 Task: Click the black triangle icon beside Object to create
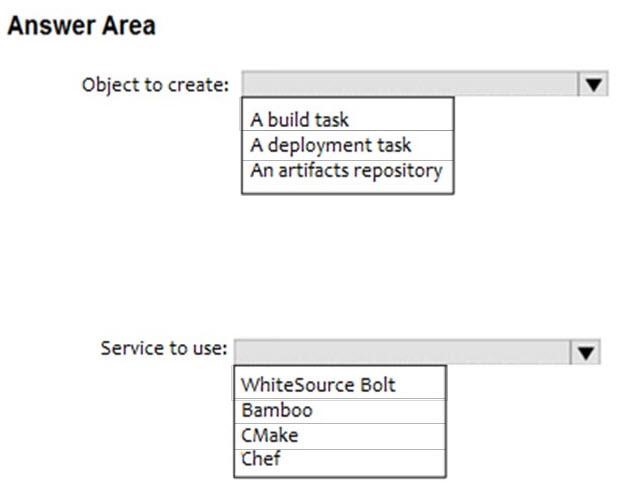[593, 85]
